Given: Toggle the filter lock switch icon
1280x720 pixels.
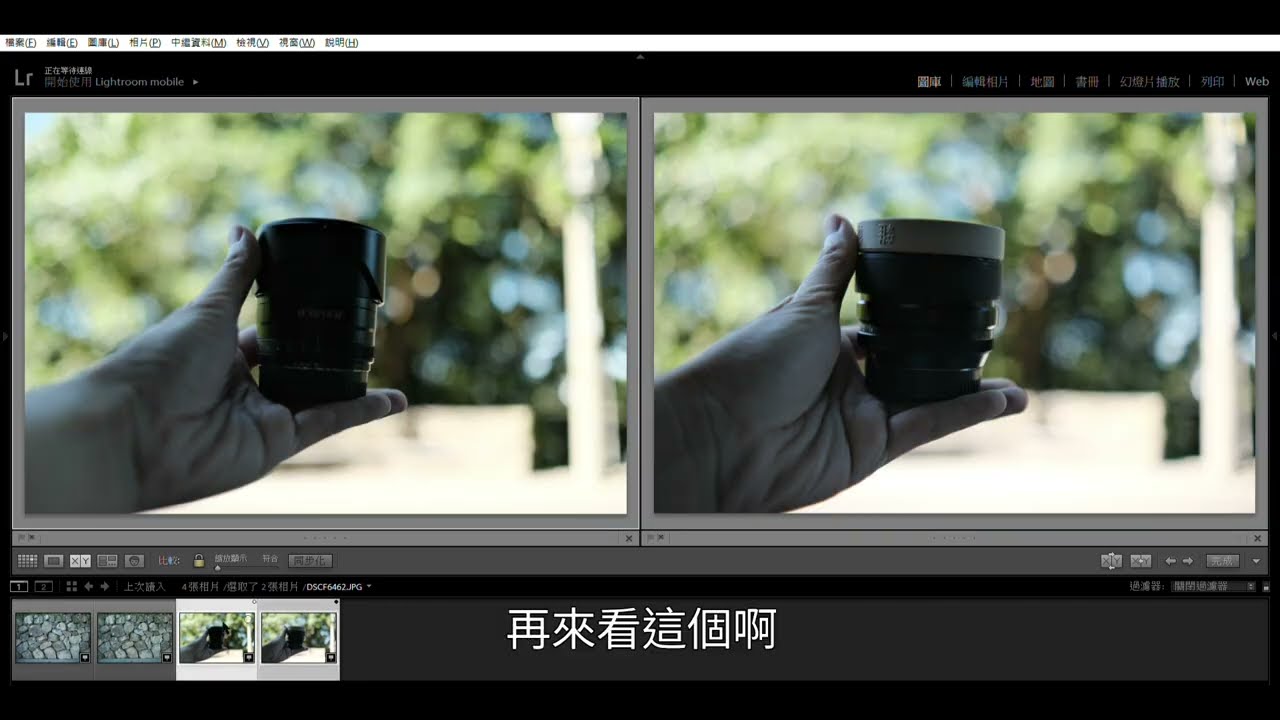Looking at the screenshot, I should pyautogui.click(x=1266, y=586).
